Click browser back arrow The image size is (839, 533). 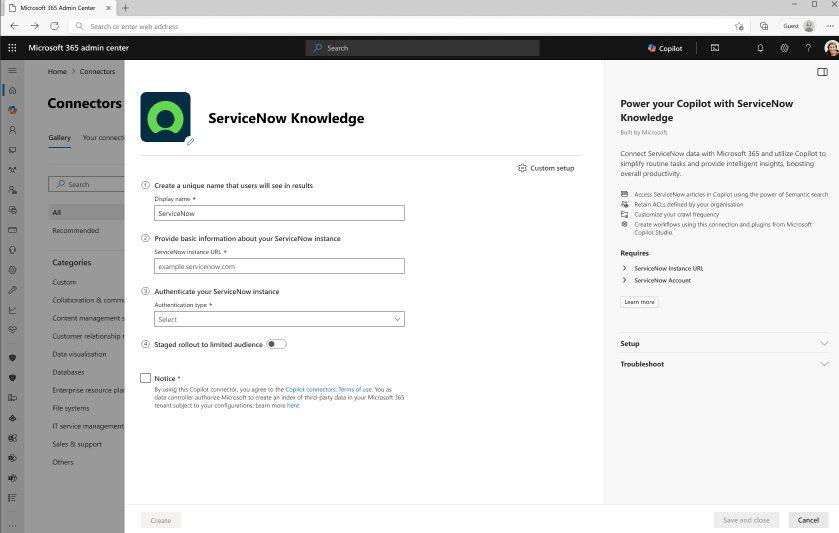tap(14, 26)
